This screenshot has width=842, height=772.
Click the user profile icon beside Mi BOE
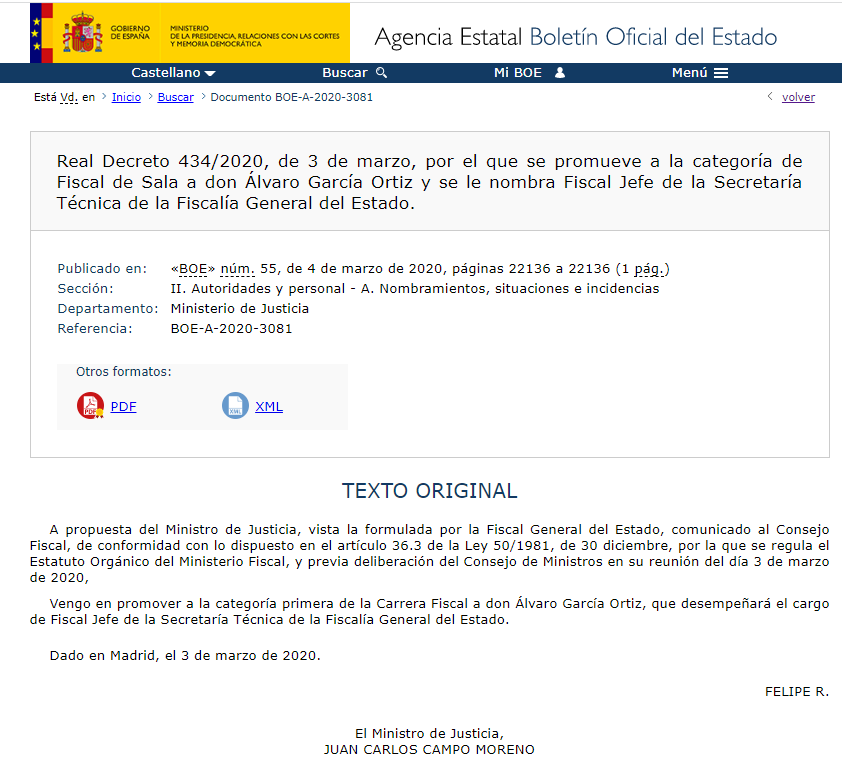[560, 73]
